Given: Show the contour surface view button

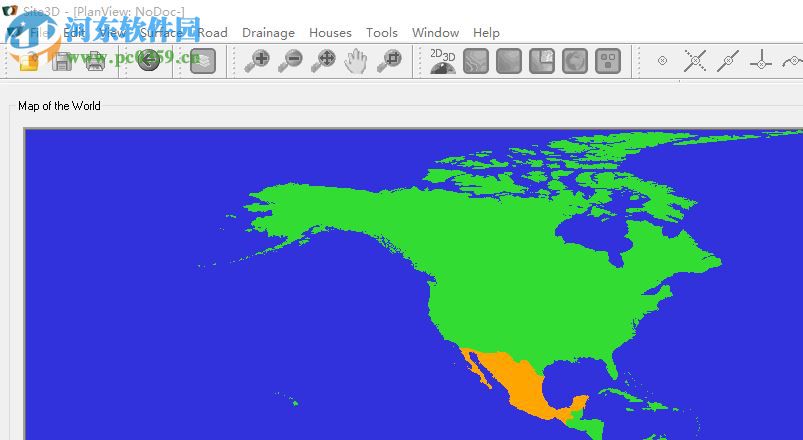Looking at the screenshot, I should (x=476, y=61).
